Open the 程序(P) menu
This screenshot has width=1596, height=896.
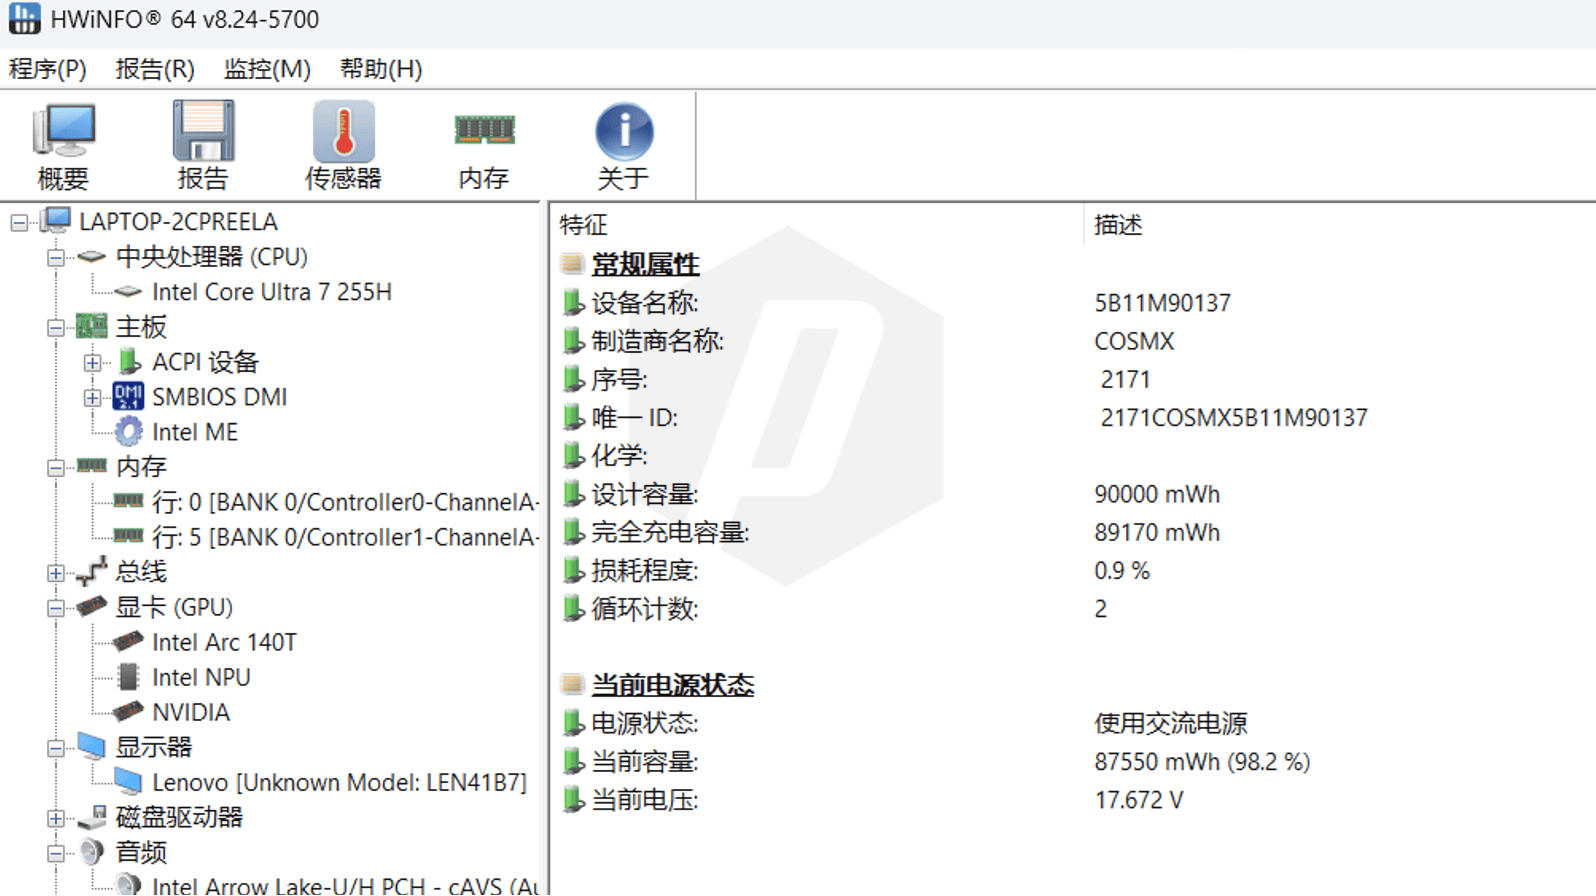(x=47, y=69)
